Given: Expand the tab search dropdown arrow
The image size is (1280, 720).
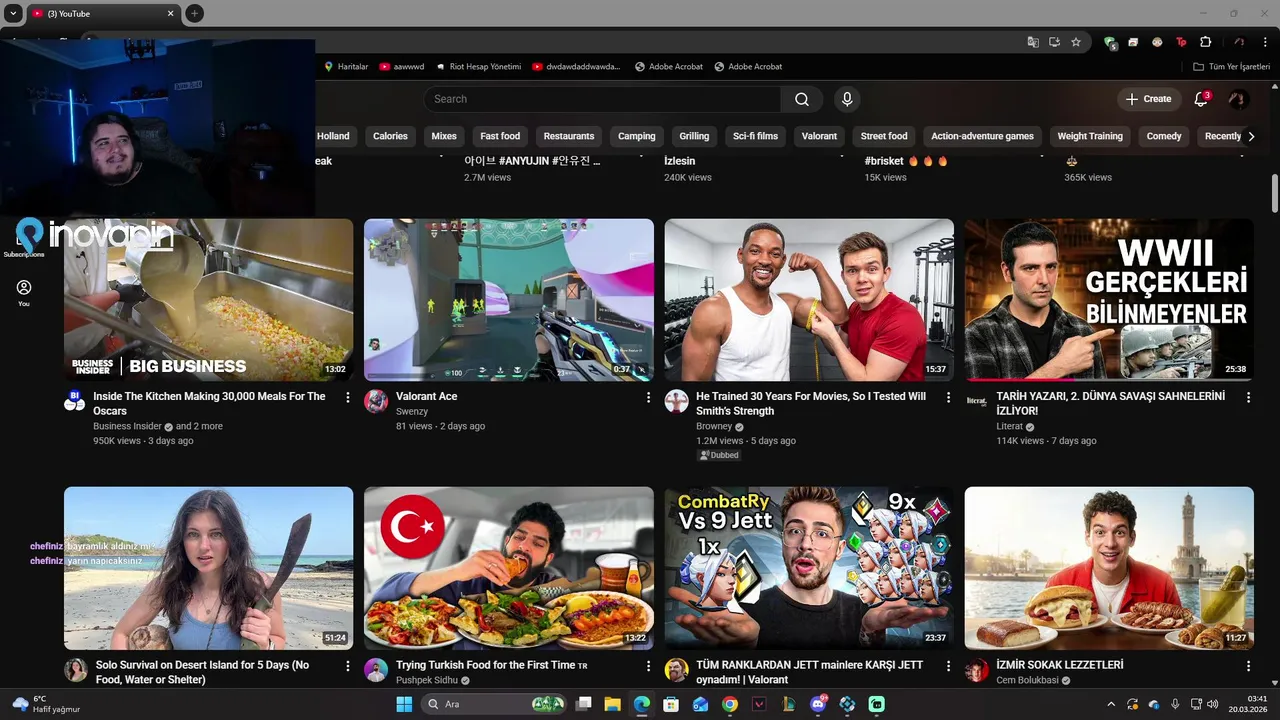Looking at the screenshot, I should click(13, 13).
